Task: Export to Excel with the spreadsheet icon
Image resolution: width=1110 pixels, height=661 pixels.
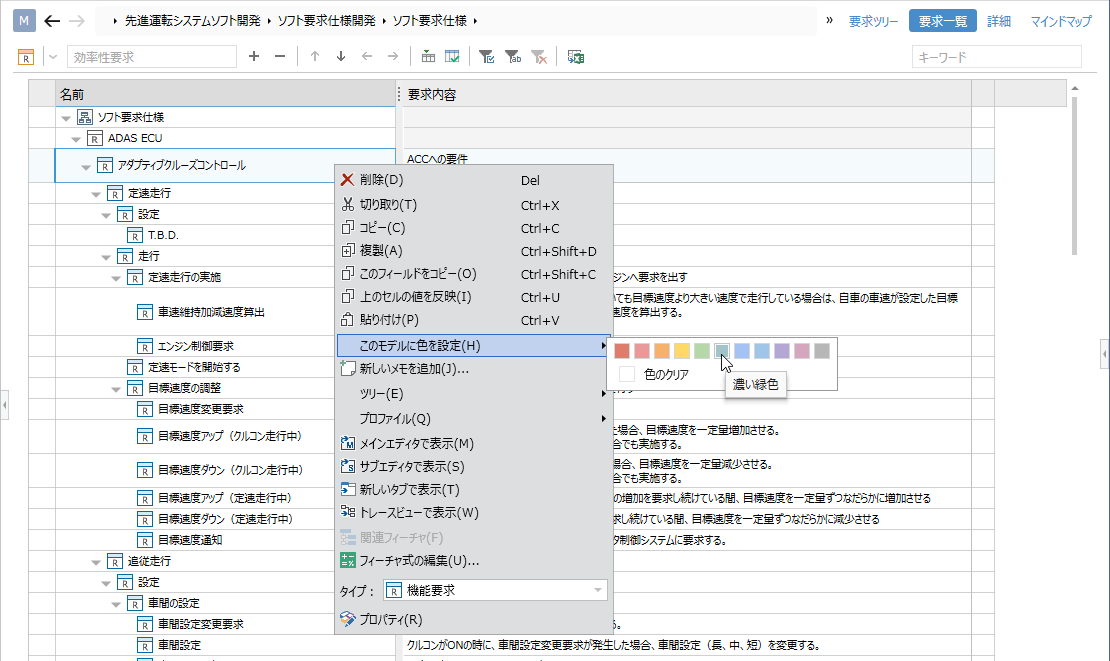Action: tap(576, 57)
